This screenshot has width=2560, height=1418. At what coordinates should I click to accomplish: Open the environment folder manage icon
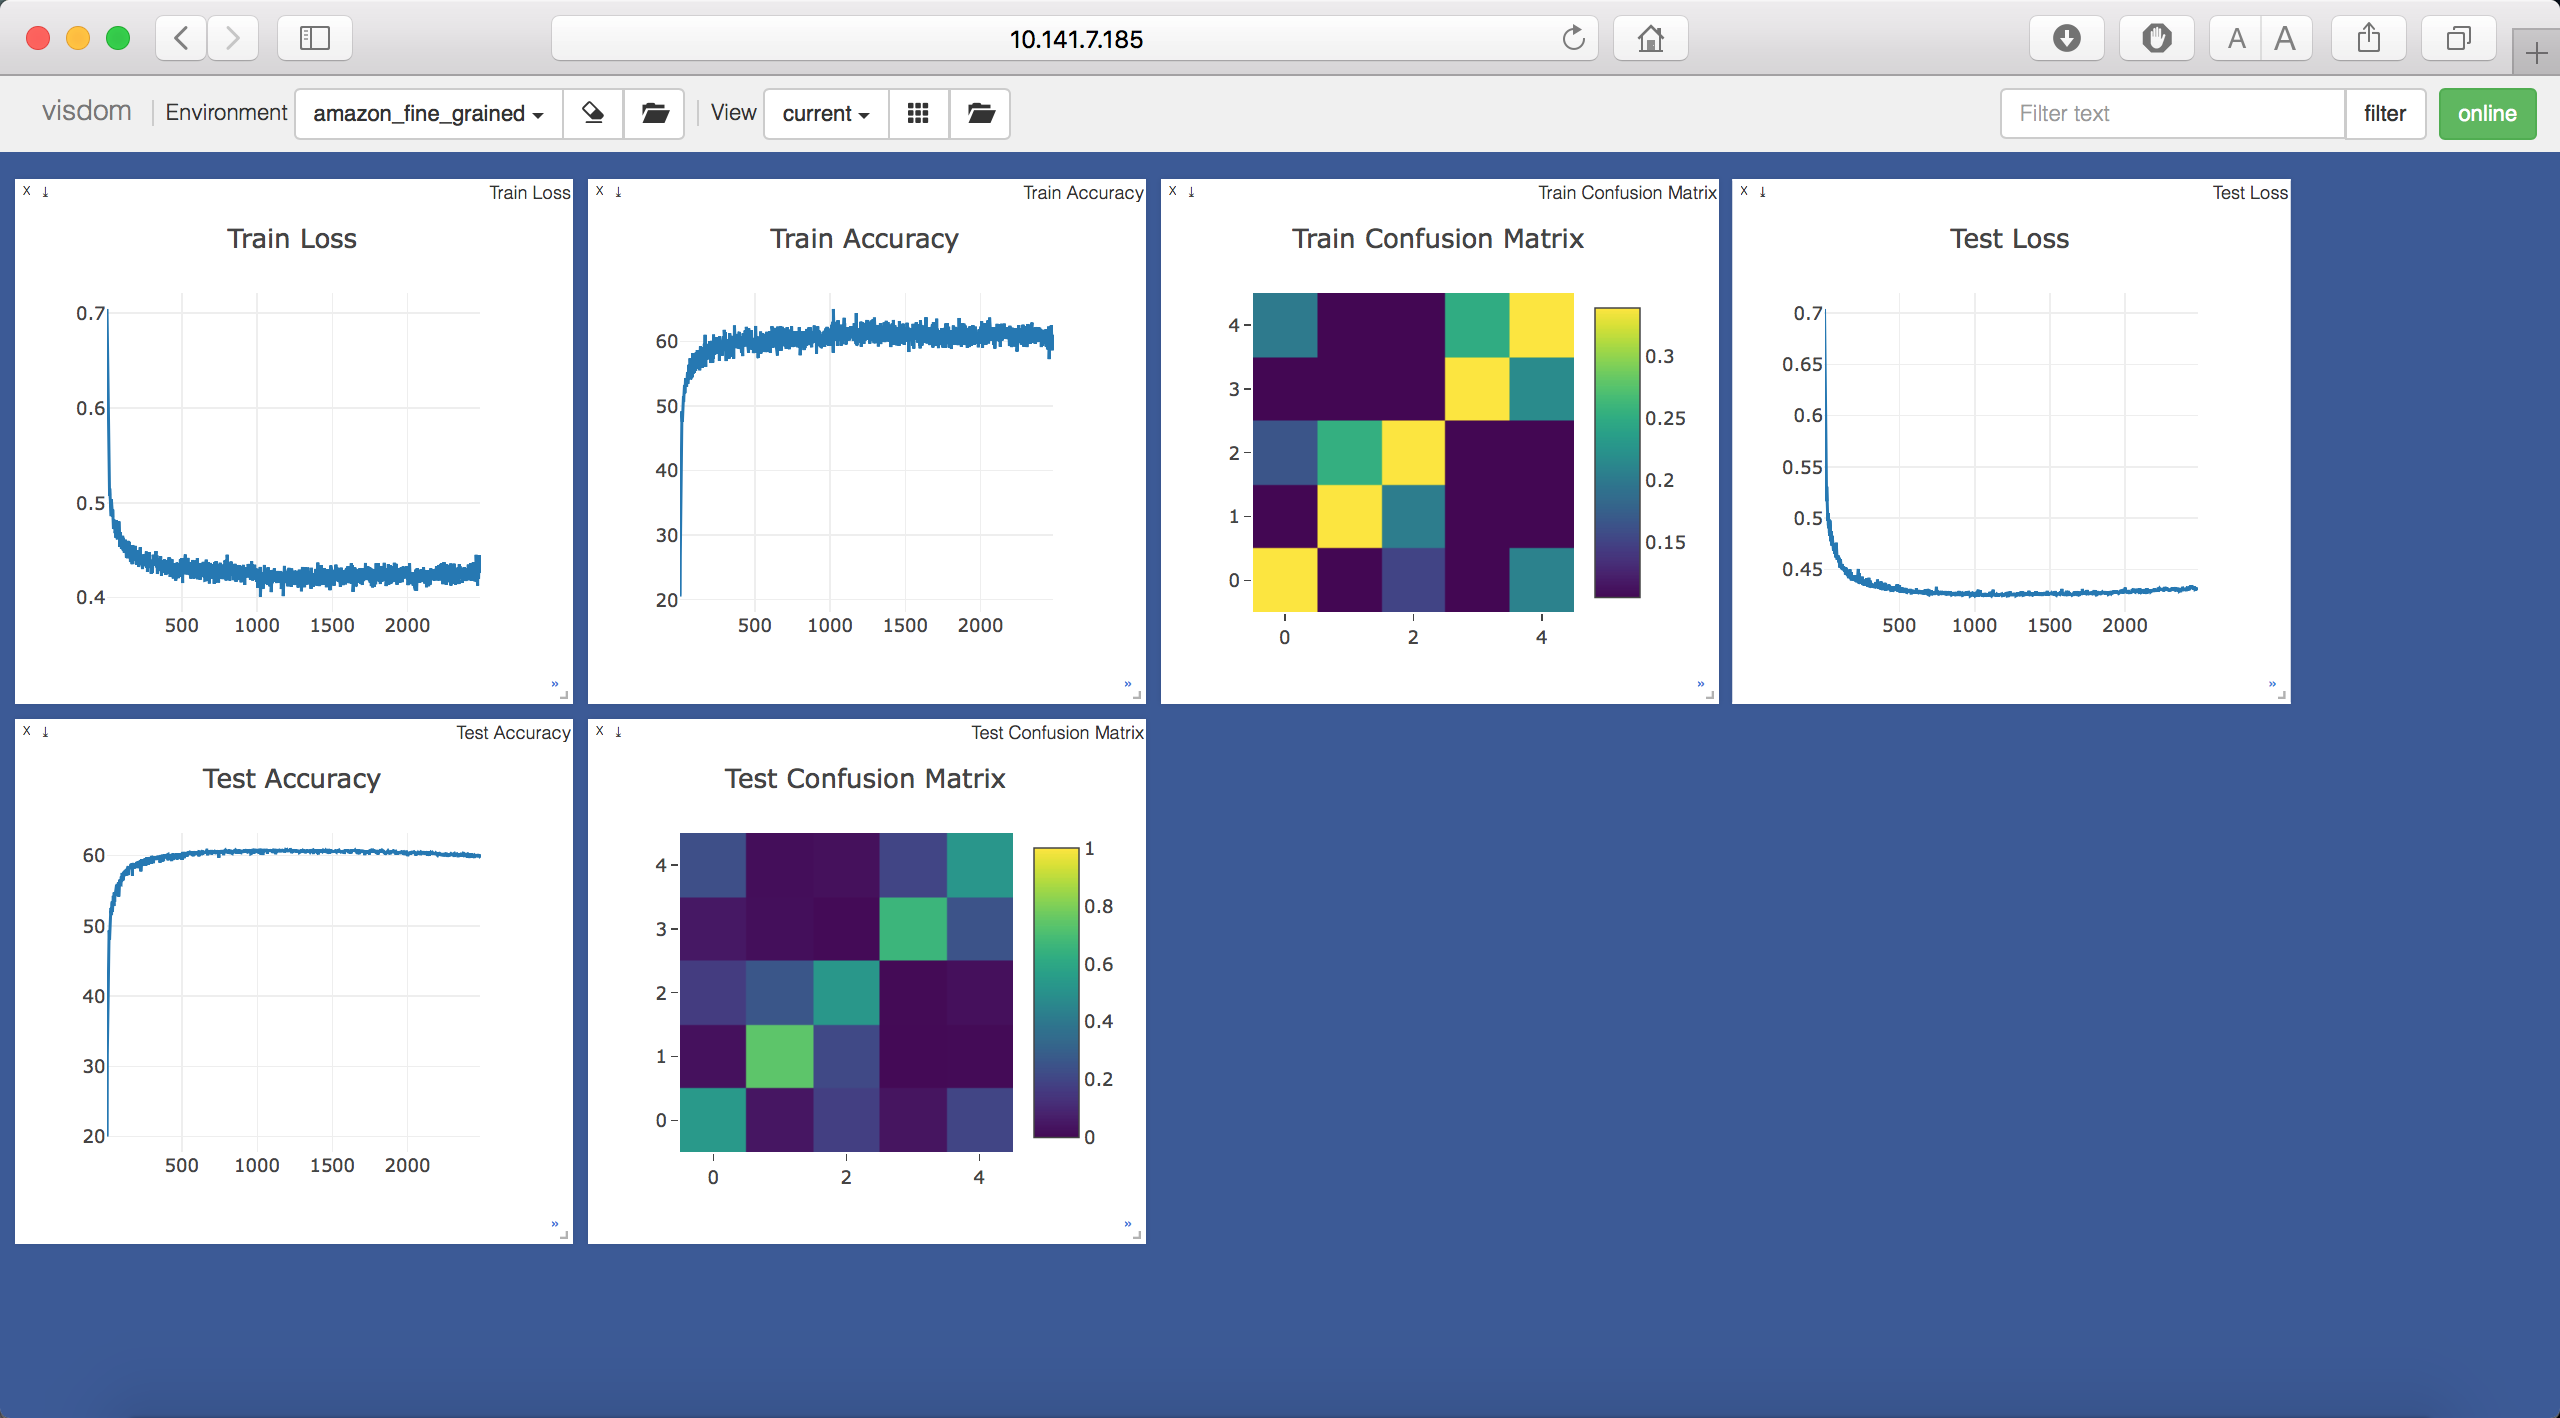(x=654, y=113)
